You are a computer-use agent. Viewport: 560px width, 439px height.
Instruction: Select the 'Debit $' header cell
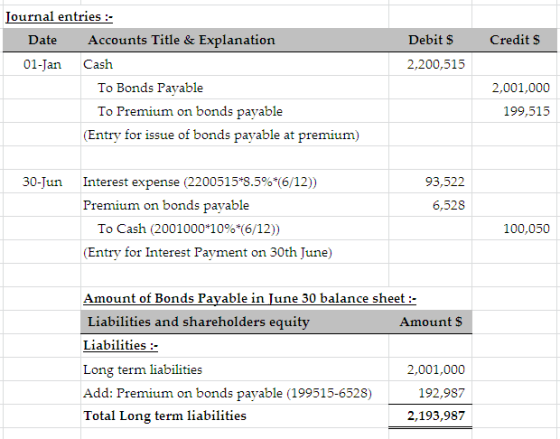[x=431, y=40]
